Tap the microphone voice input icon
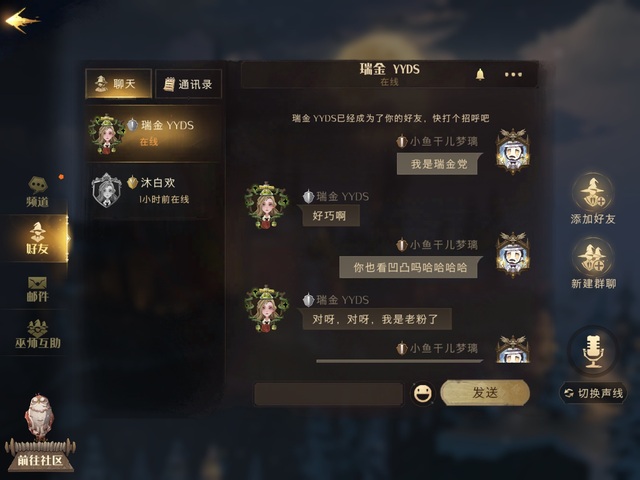The image size is (640, 480). 593,351
